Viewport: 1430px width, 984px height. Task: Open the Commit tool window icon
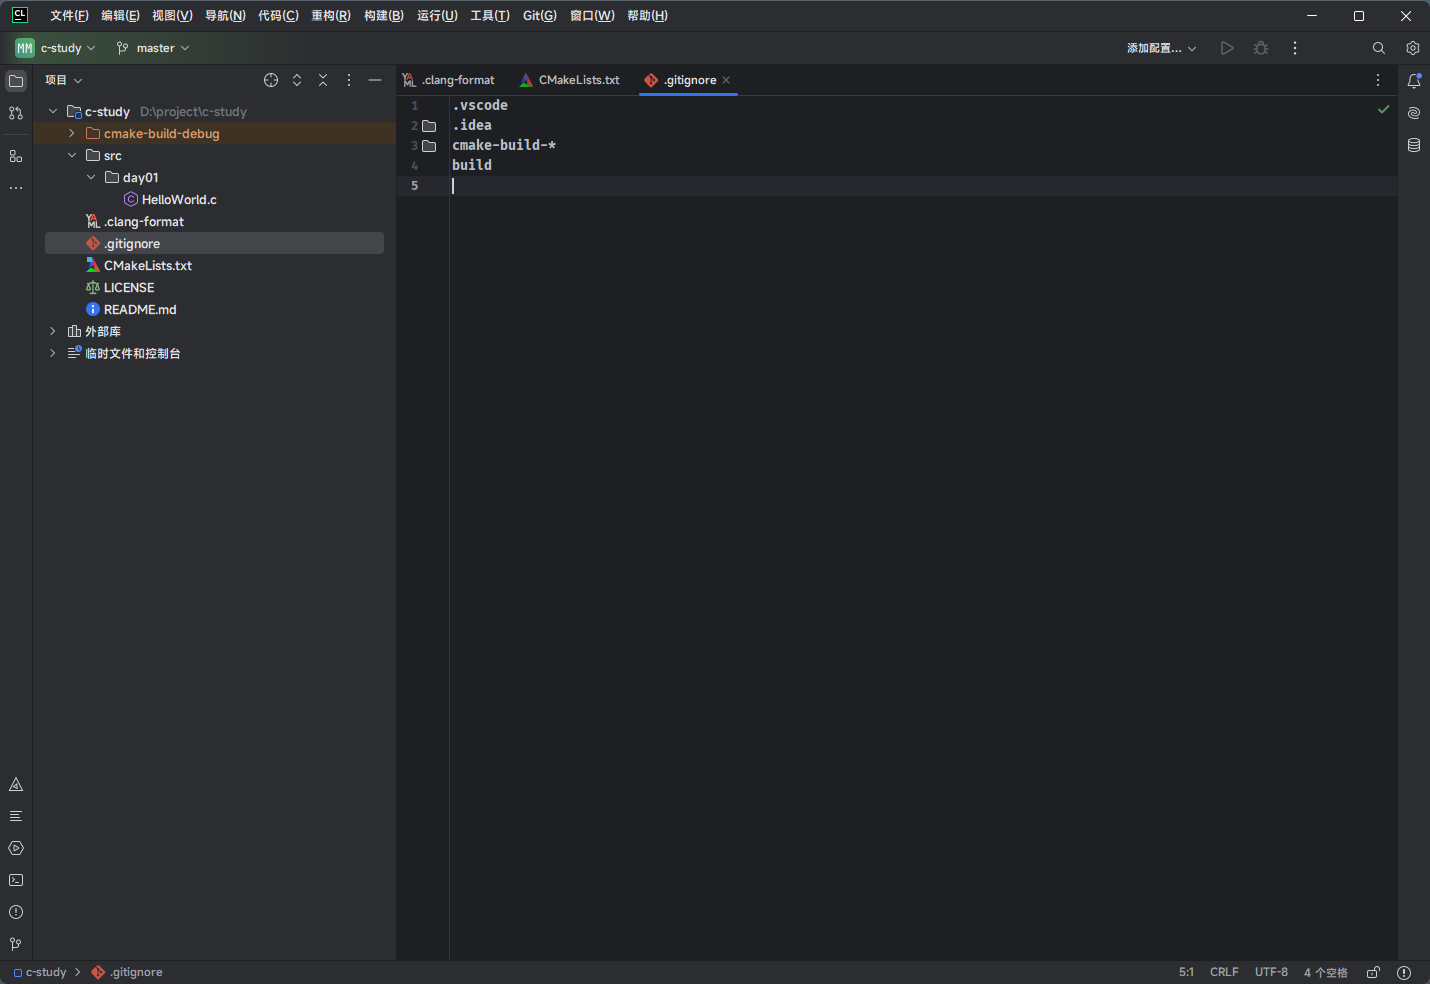click(16, 113)
